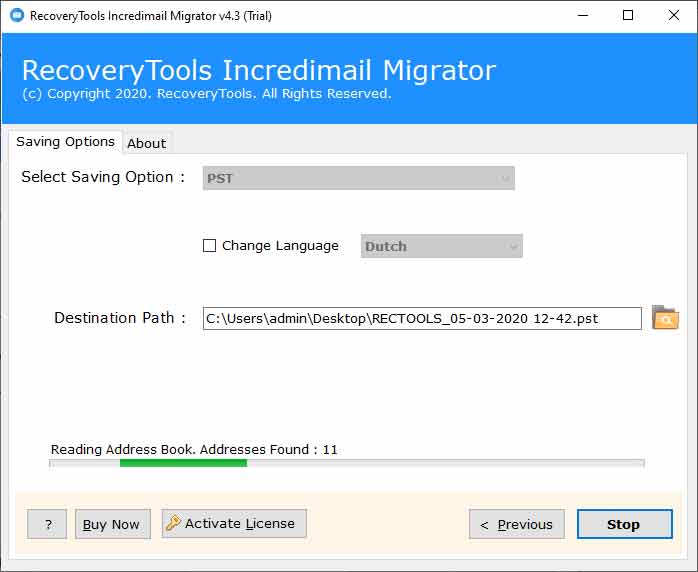
Task: Tick the Change Language checkbox
Action: pos(209,246)
